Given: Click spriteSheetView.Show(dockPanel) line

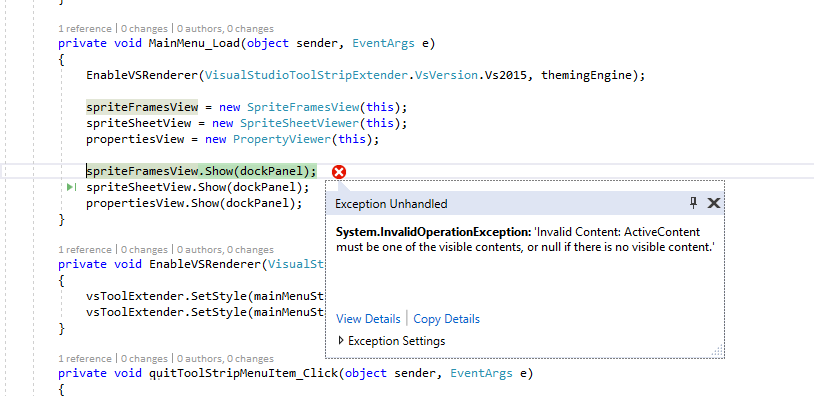Looking at the screenshot, I should [198, 187].
